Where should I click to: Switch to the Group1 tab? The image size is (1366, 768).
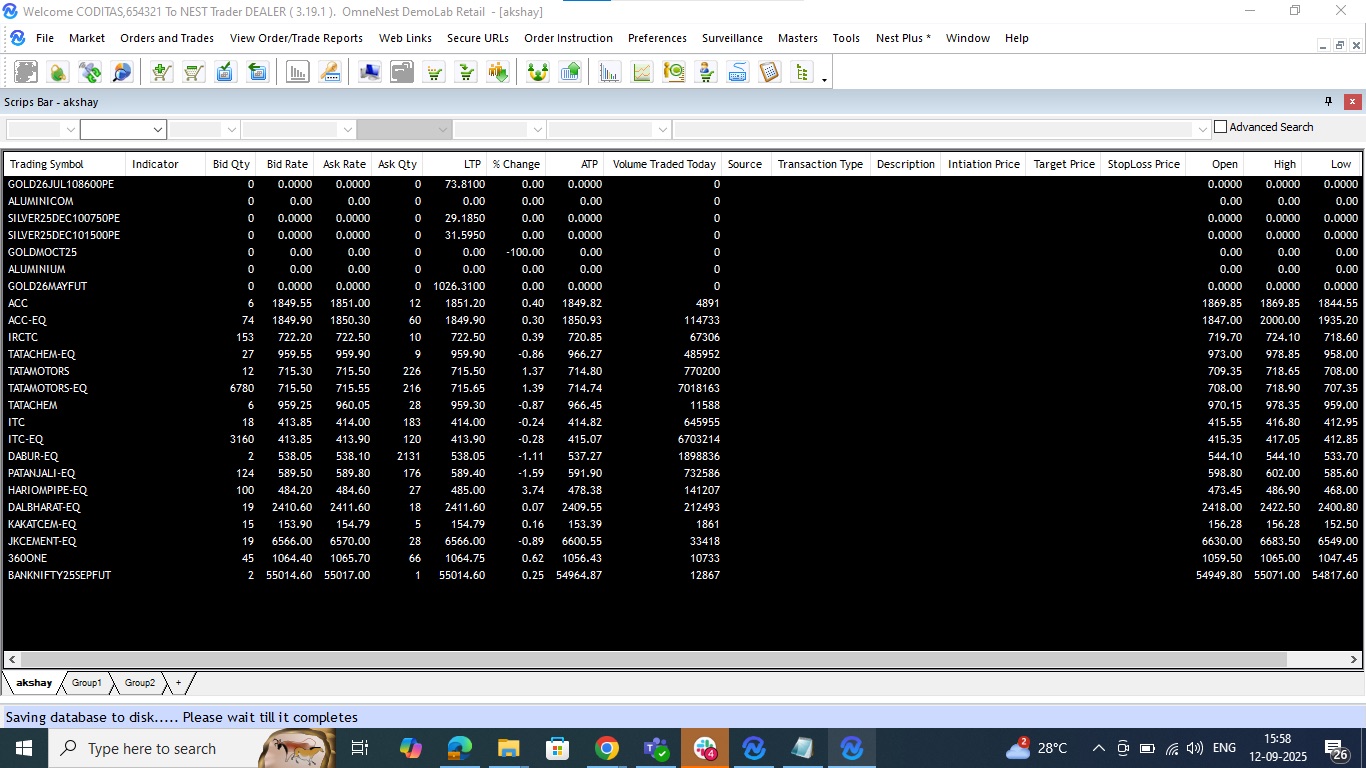tap(87, 683)
